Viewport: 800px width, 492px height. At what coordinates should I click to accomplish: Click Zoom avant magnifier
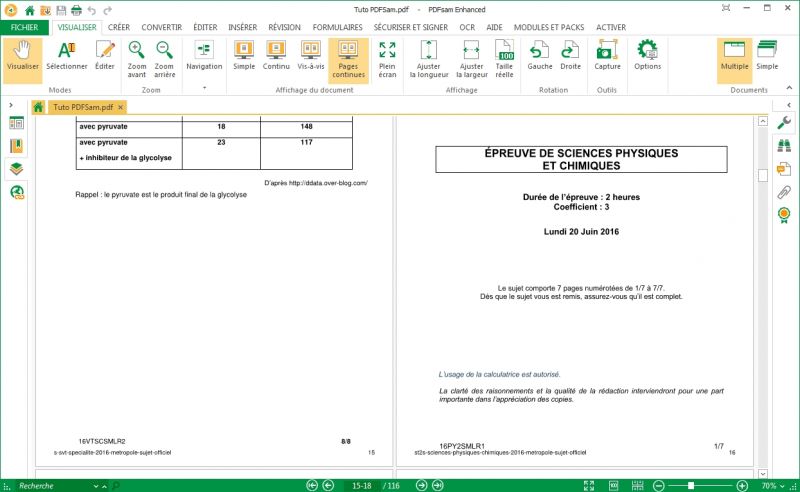(x=137, y=60)
